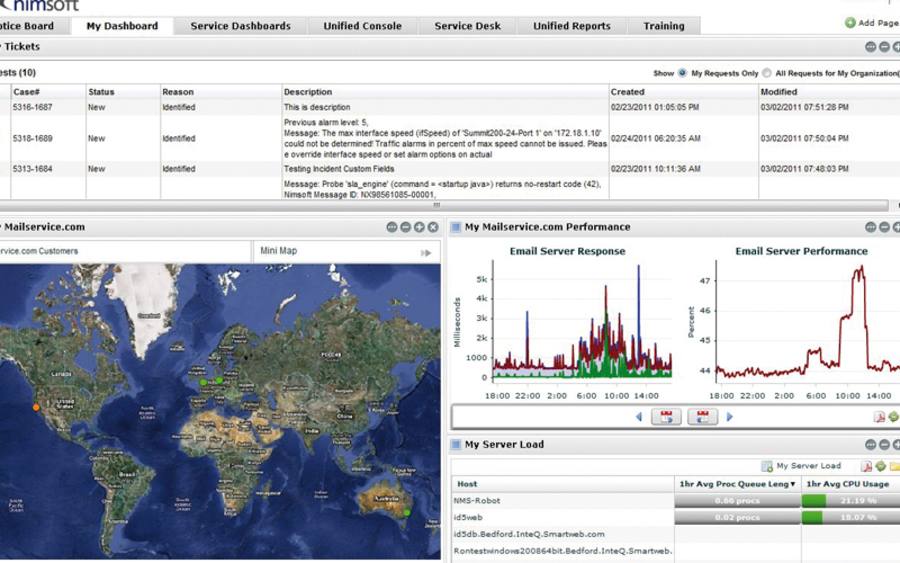Click the left calendar range button under charts
The image size is (900, 563).
pos(666,417)
